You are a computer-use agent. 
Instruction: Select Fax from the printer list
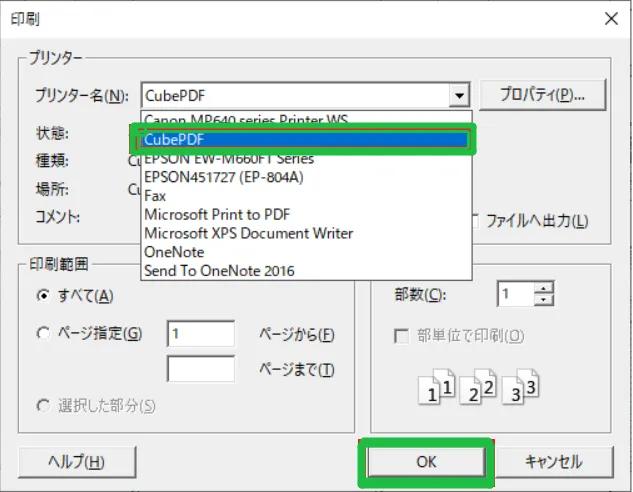point(306,196)
